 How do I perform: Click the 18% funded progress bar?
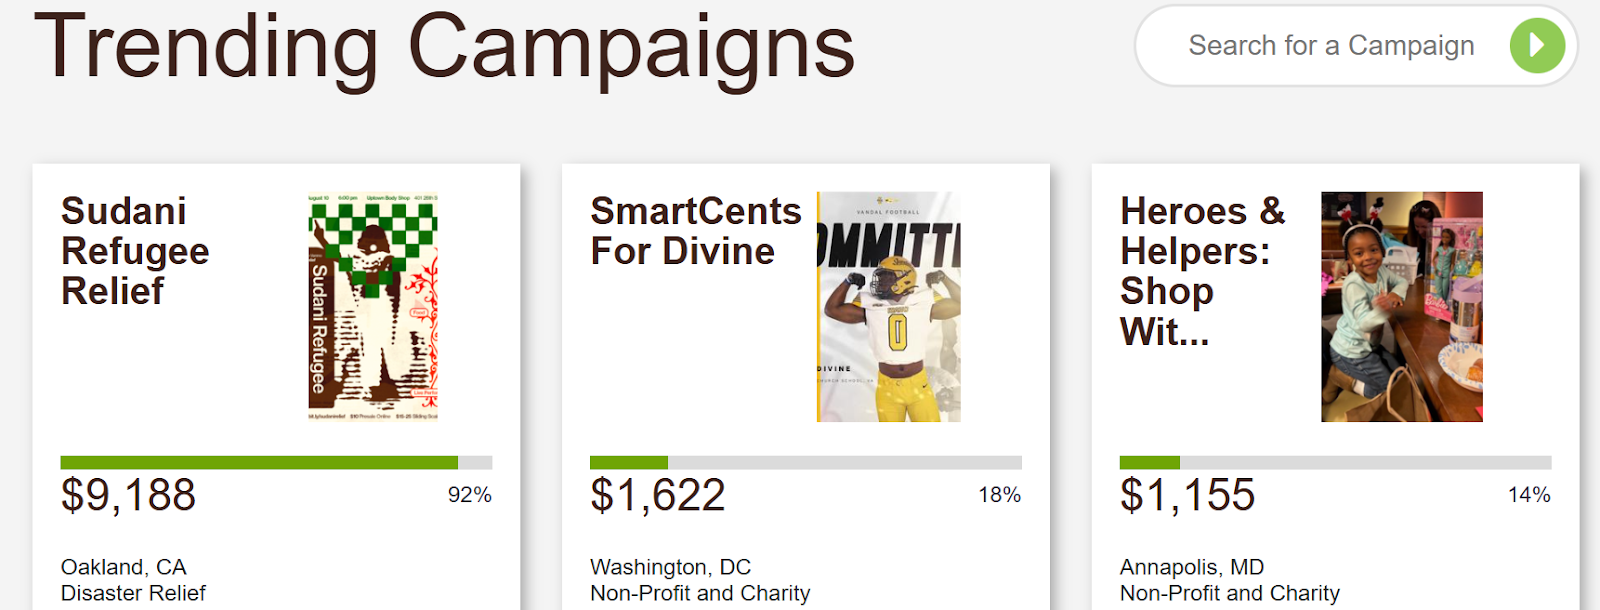click(x=805, y=462)
